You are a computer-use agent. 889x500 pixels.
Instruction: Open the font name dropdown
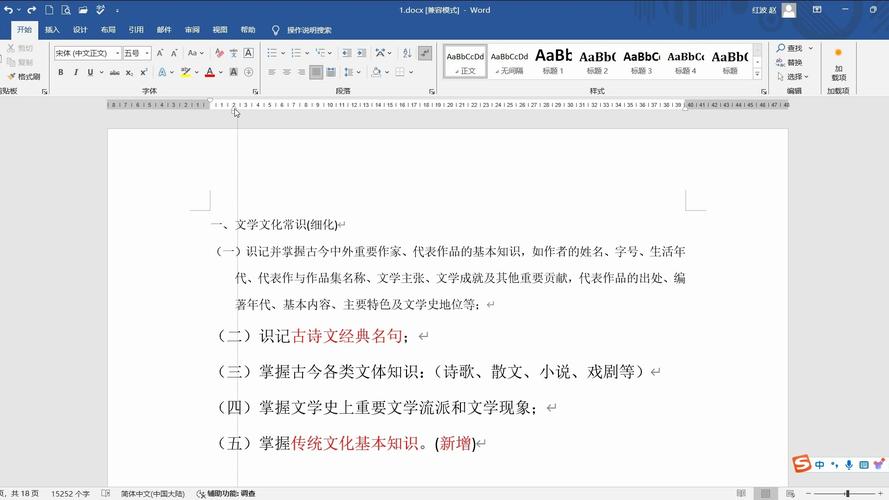pos(118,53)
